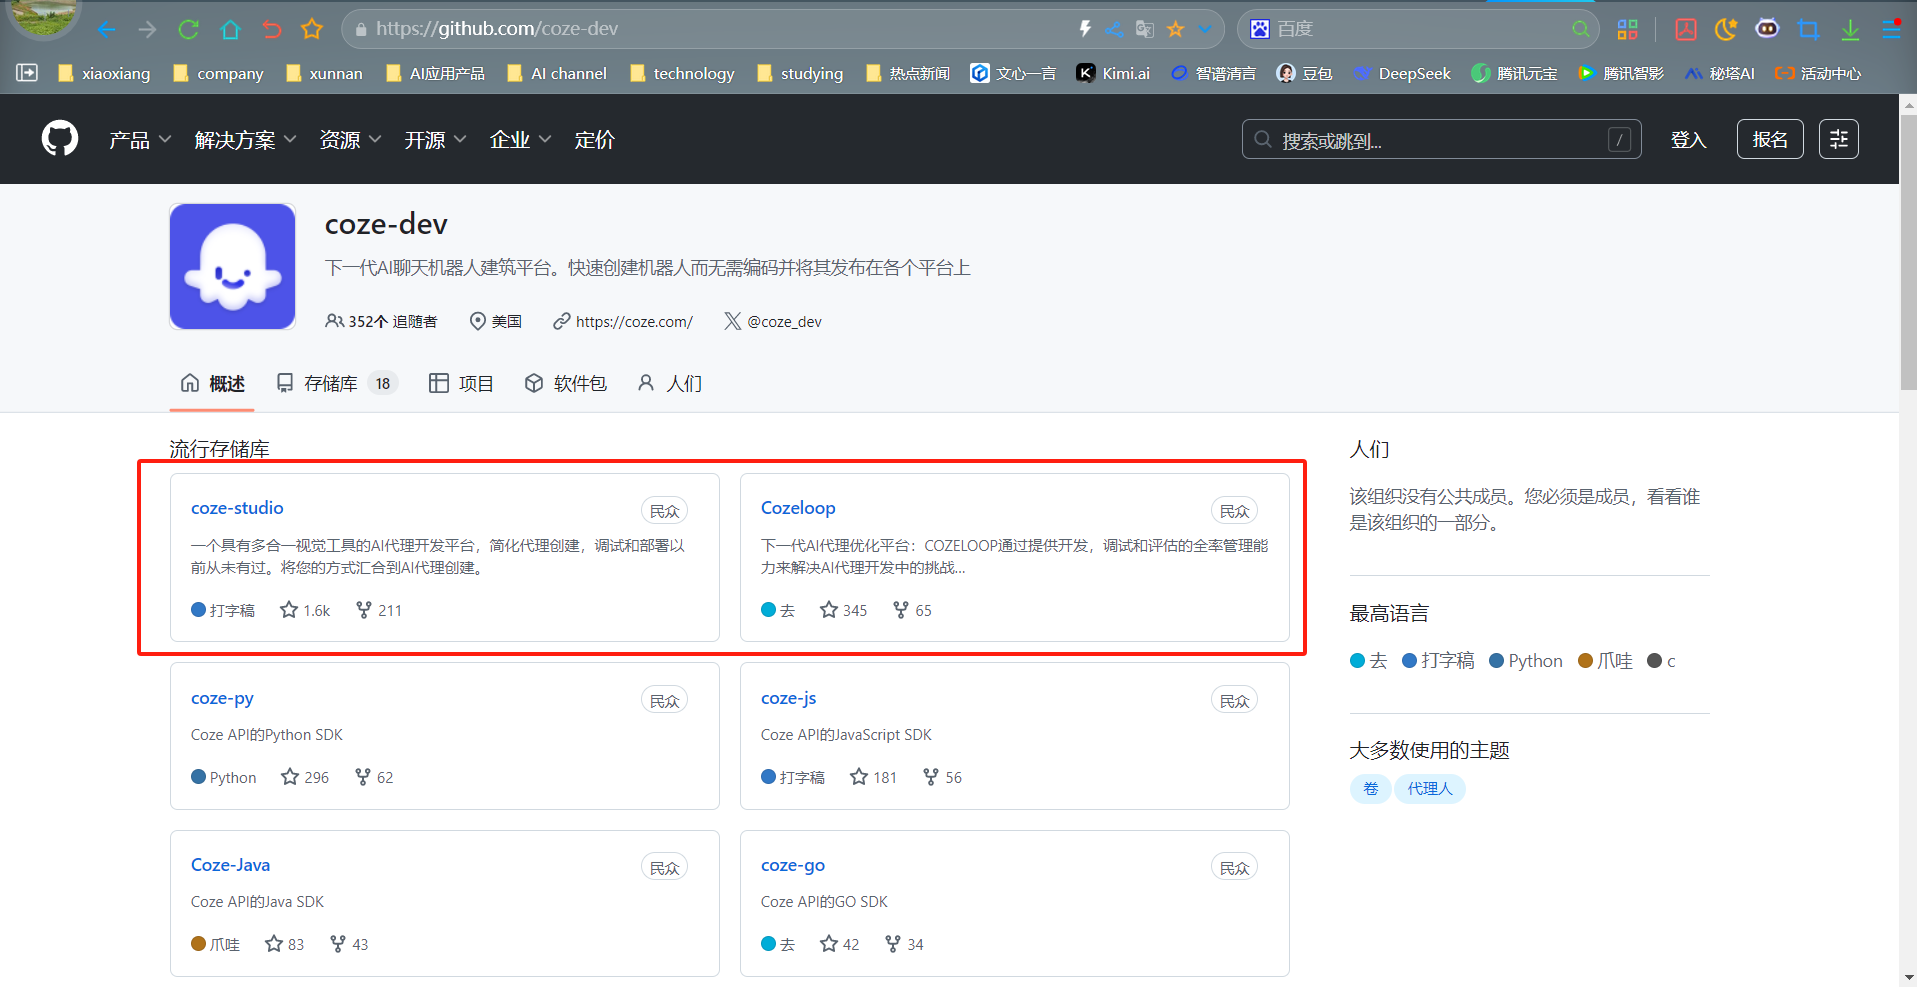
Task: View the 352个 追随者 followers link
Action: (381, 321)
